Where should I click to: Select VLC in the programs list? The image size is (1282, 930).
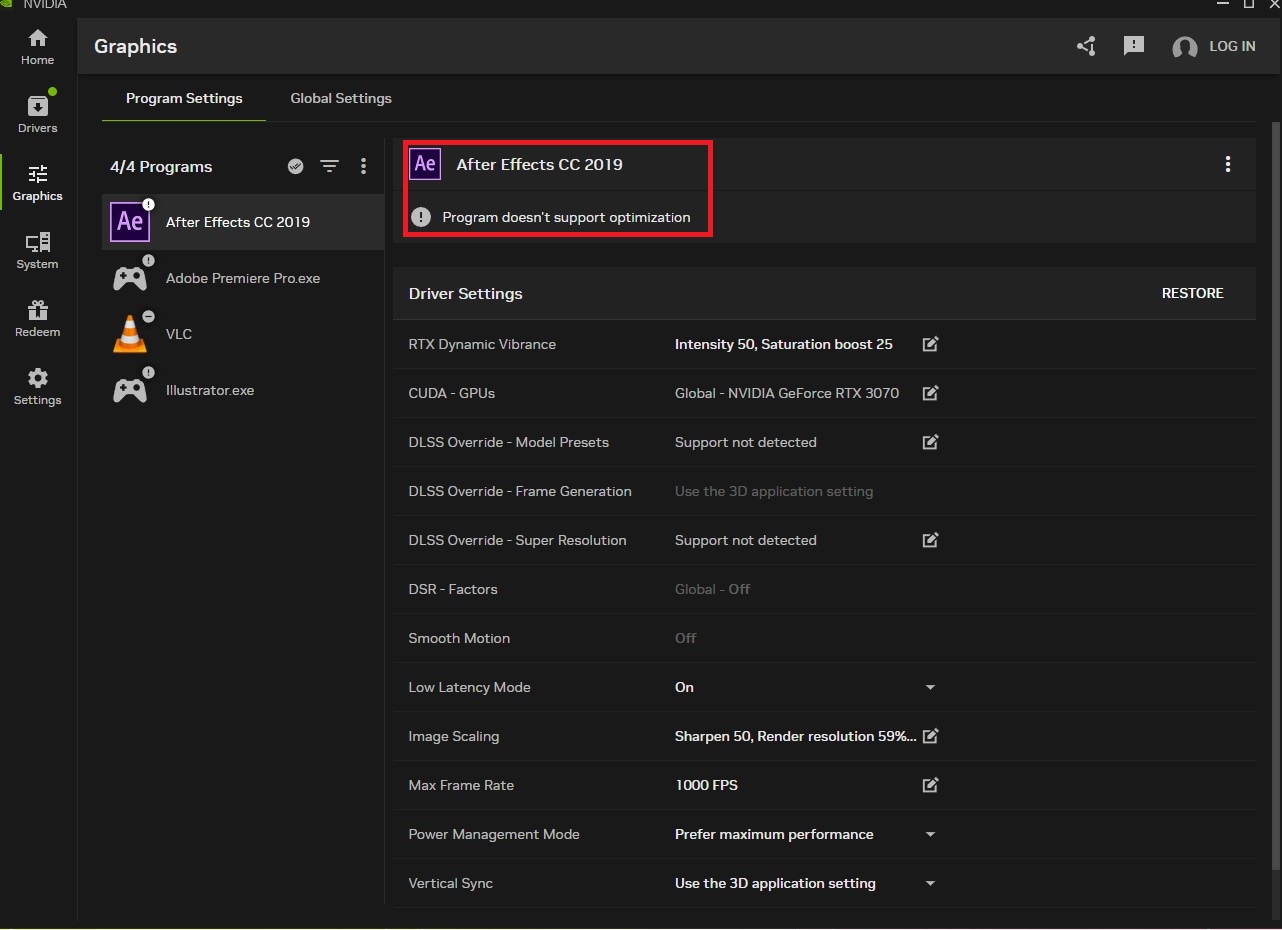(178, 334)
